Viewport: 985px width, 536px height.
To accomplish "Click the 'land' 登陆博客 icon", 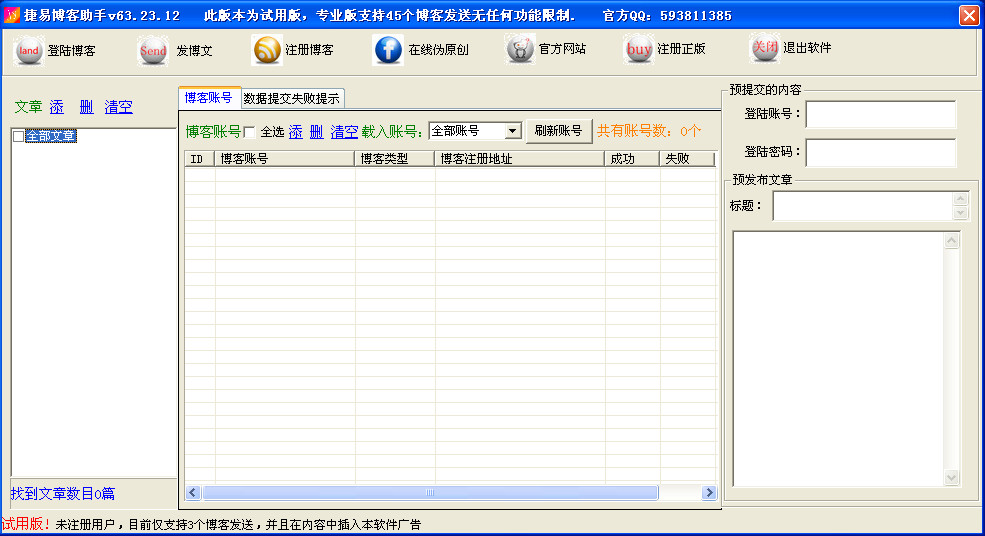I will point(28,51).
